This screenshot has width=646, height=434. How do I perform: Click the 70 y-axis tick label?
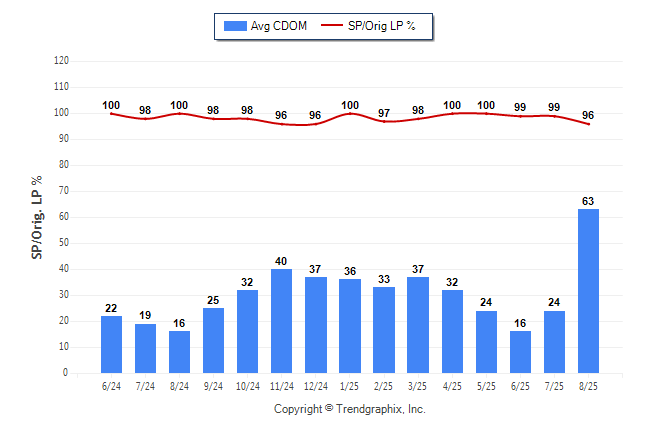pyautogui.click(x=64, y=190)
